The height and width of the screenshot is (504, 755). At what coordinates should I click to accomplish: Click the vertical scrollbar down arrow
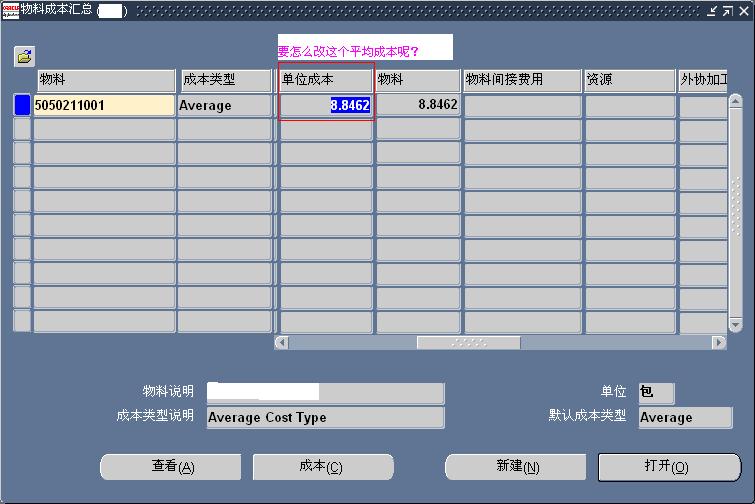point(735,325)
